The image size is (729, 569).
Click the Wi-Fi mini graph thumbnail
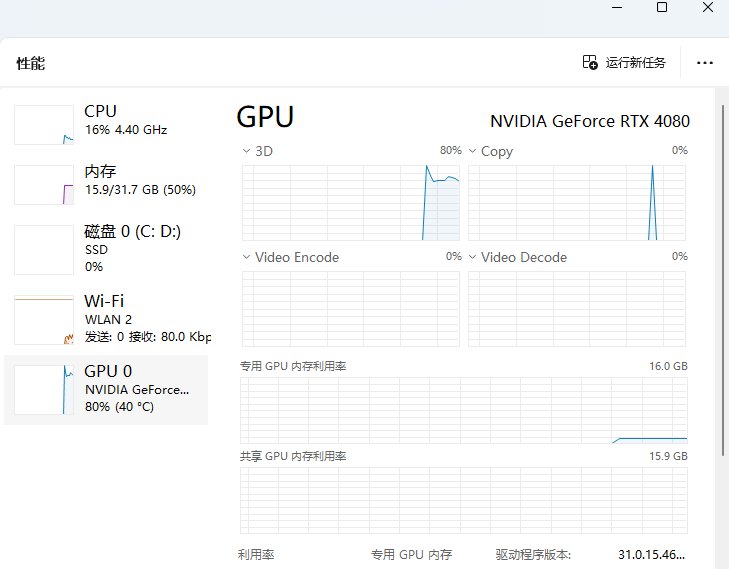click(44, 319)
